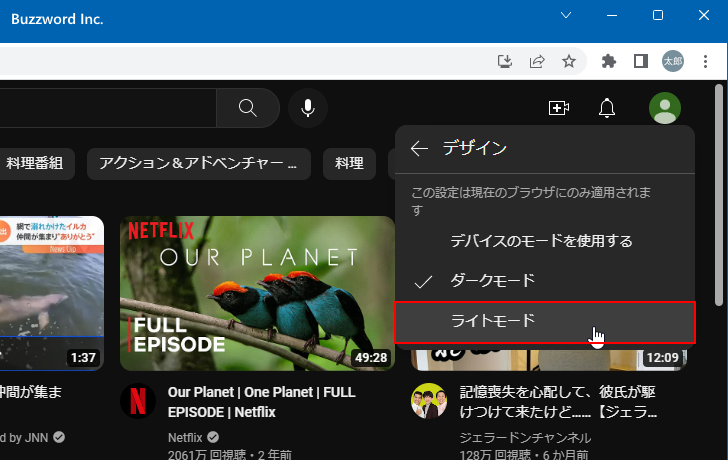Open notifications bell icon

point(606,108)
